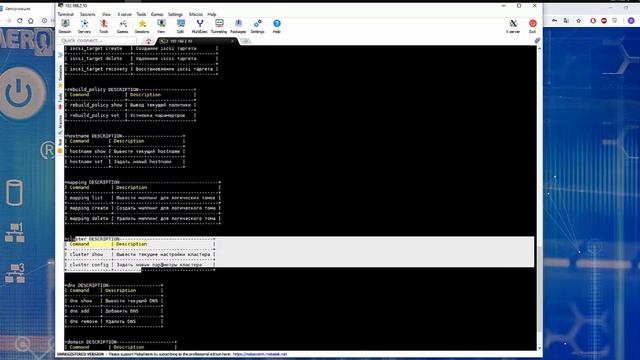Click the red Exit icon
Image resolution: width=640 pixels, height=360 pixels.
click(x=533, y=26)
